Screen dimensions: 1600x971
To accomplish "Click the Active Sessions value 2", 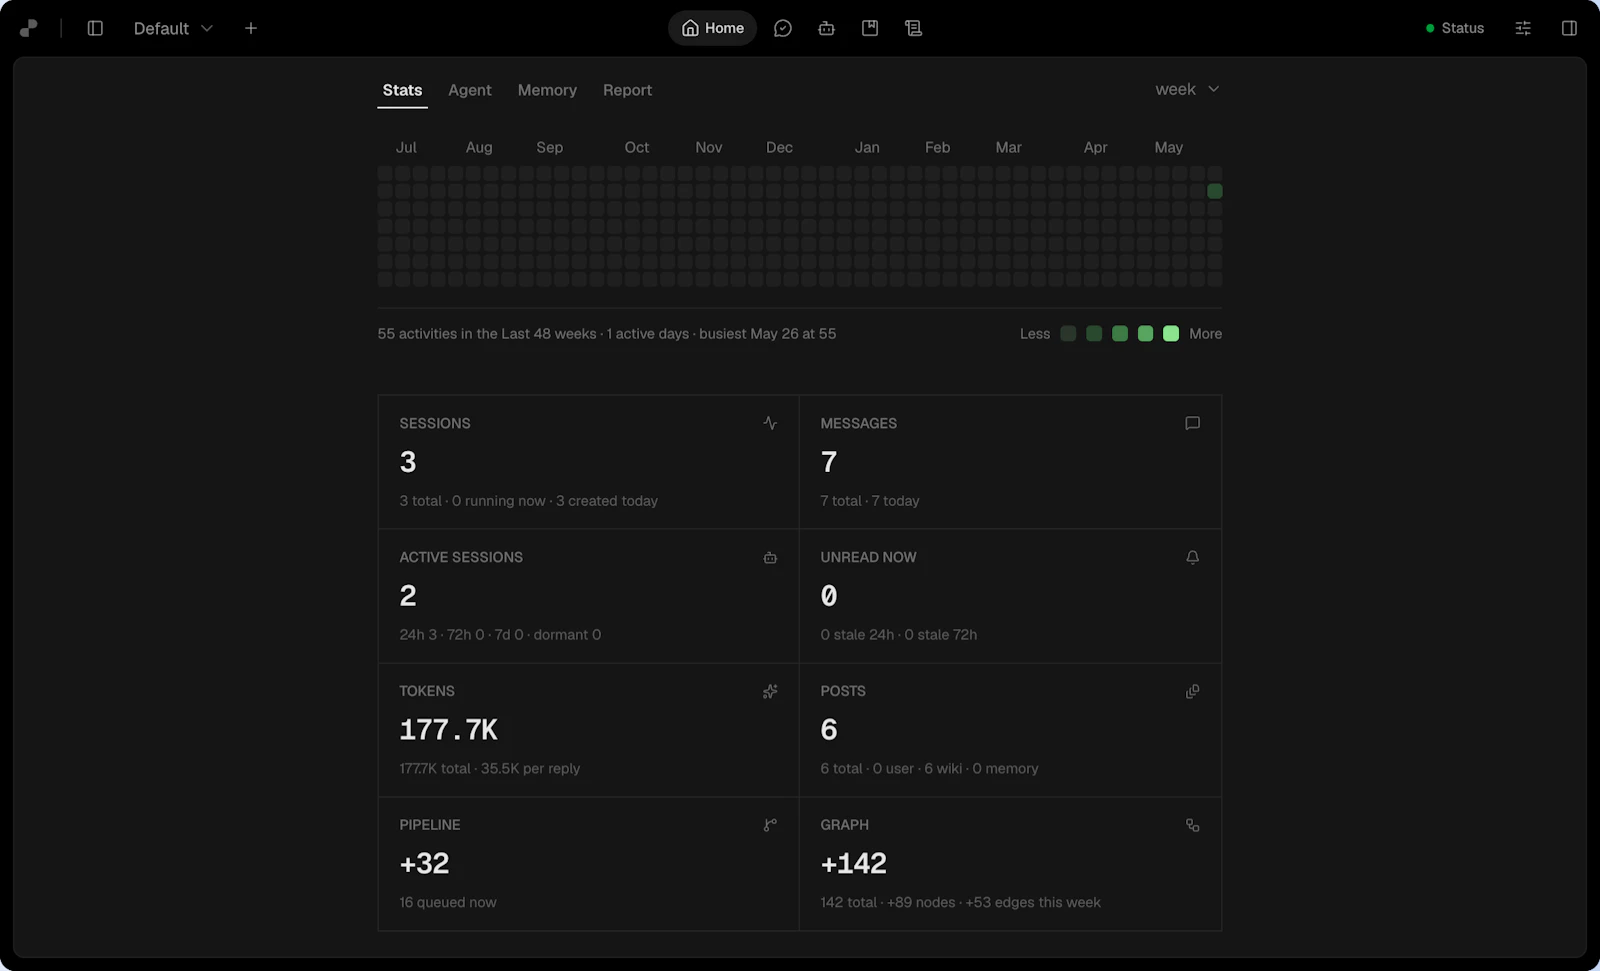I will [x=408, y=596].
